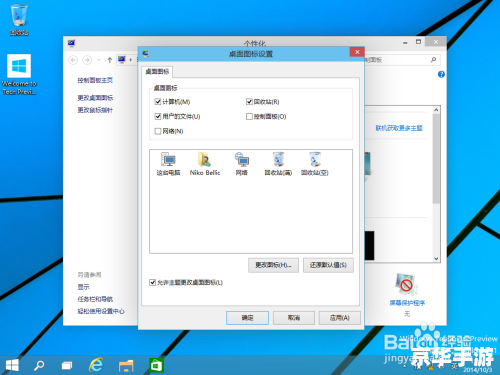Screen dimensions: 500x375
Task: Expand the address bar breadcrumb chevron
Action: 131,60
